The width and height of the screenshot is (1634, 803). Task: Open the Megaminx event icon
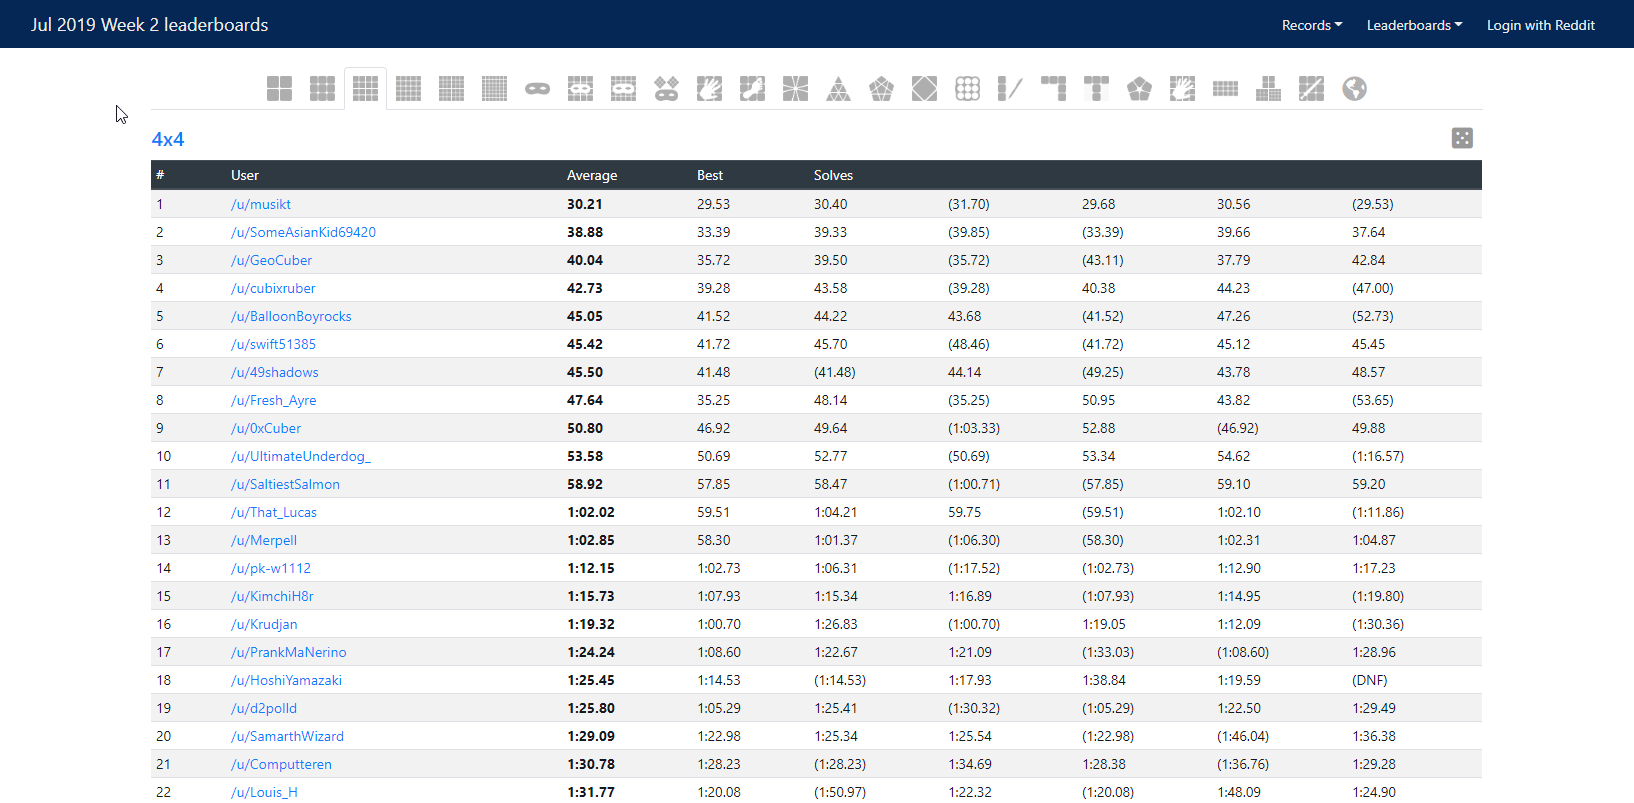pos(882,89)
